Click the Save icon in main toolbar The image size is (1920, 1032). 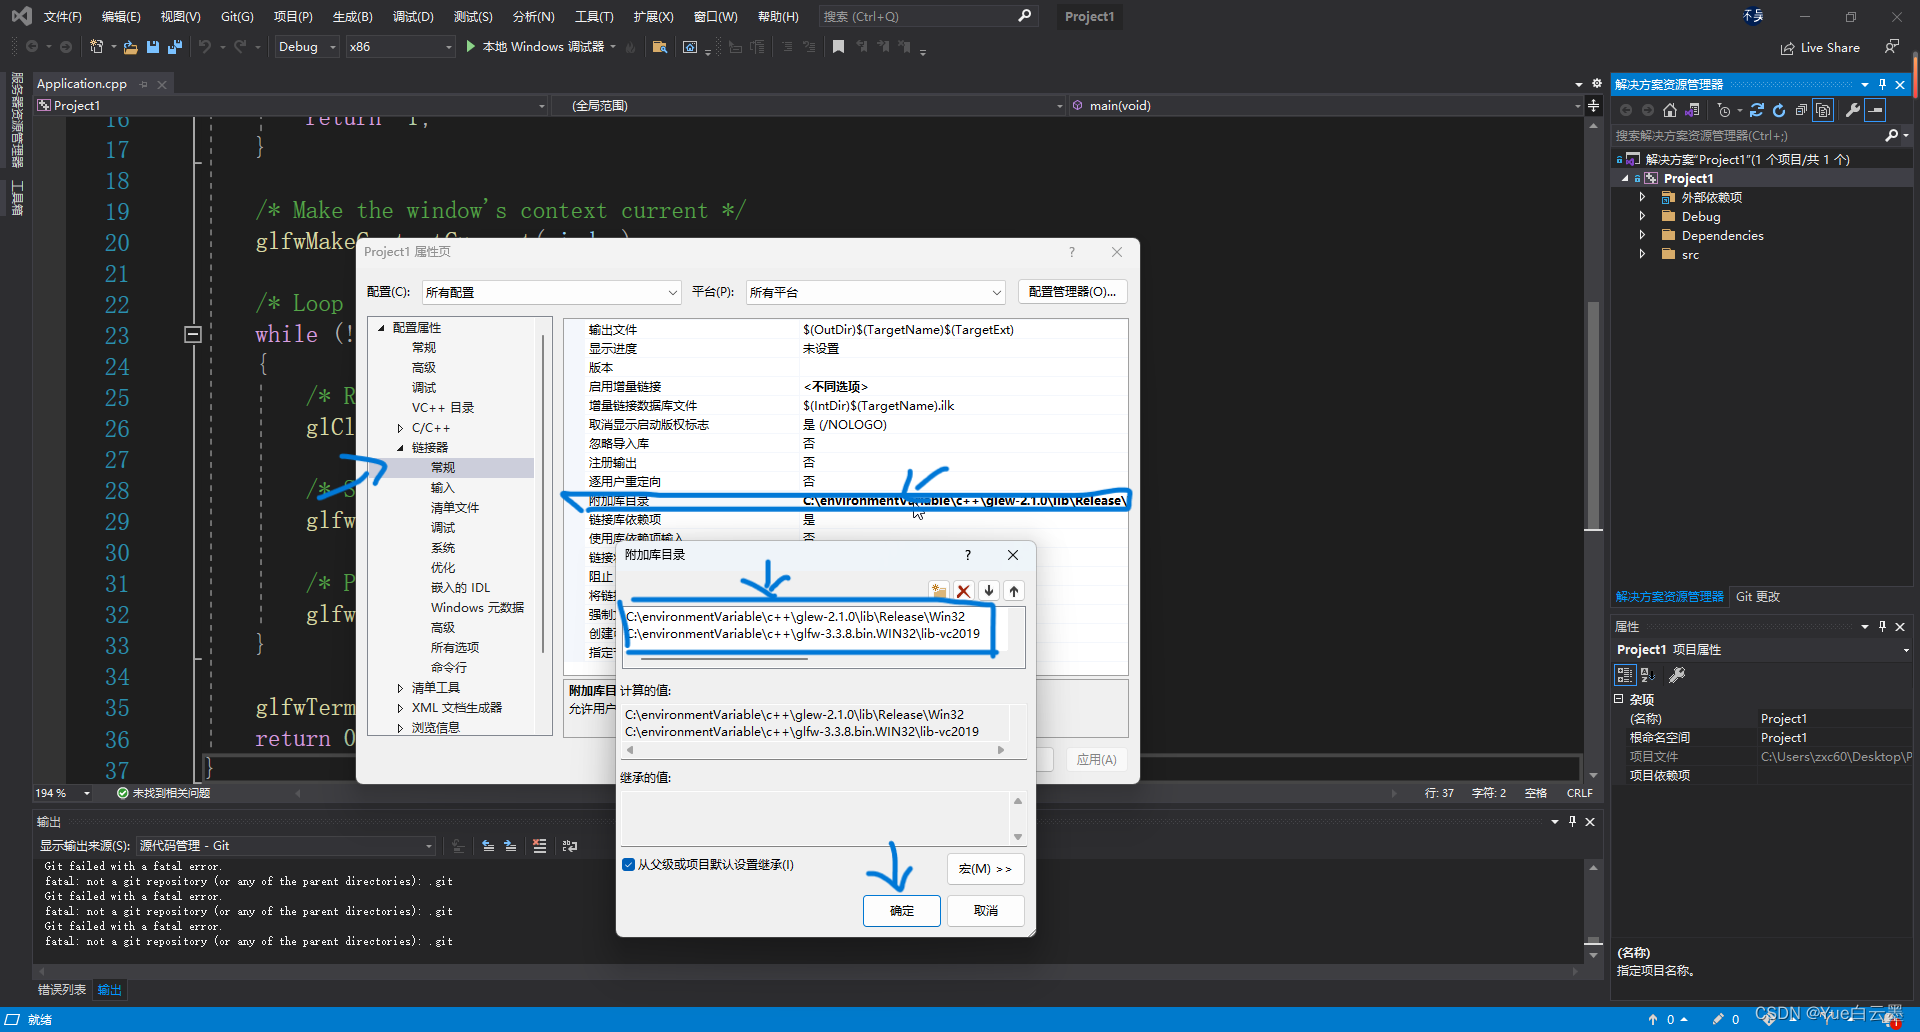[153, 47]
